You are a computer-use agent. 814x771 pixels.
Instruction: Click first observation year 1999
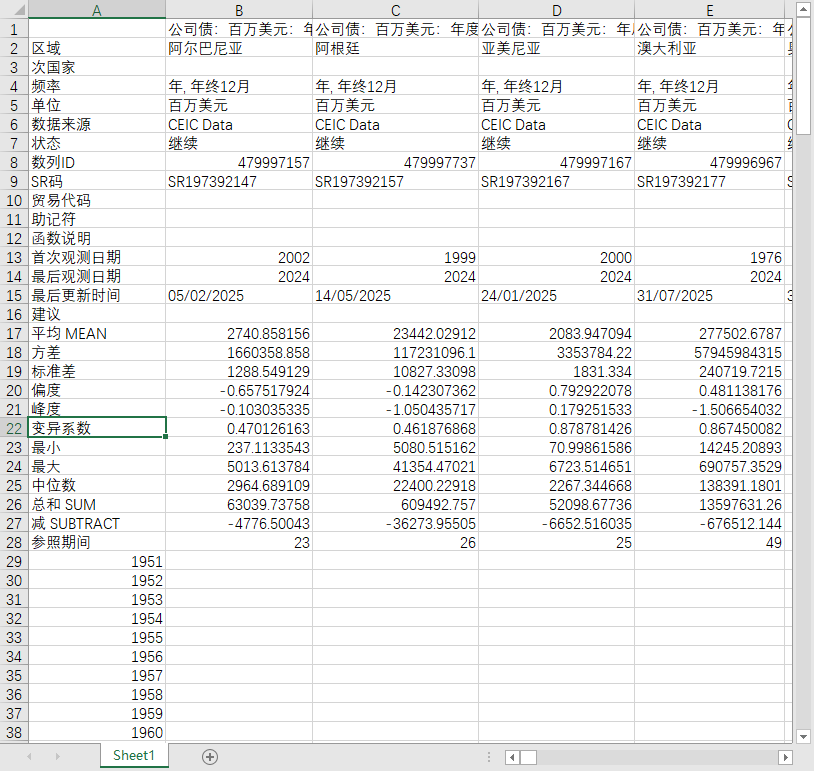pyautogui.click(x=396, y=258)
